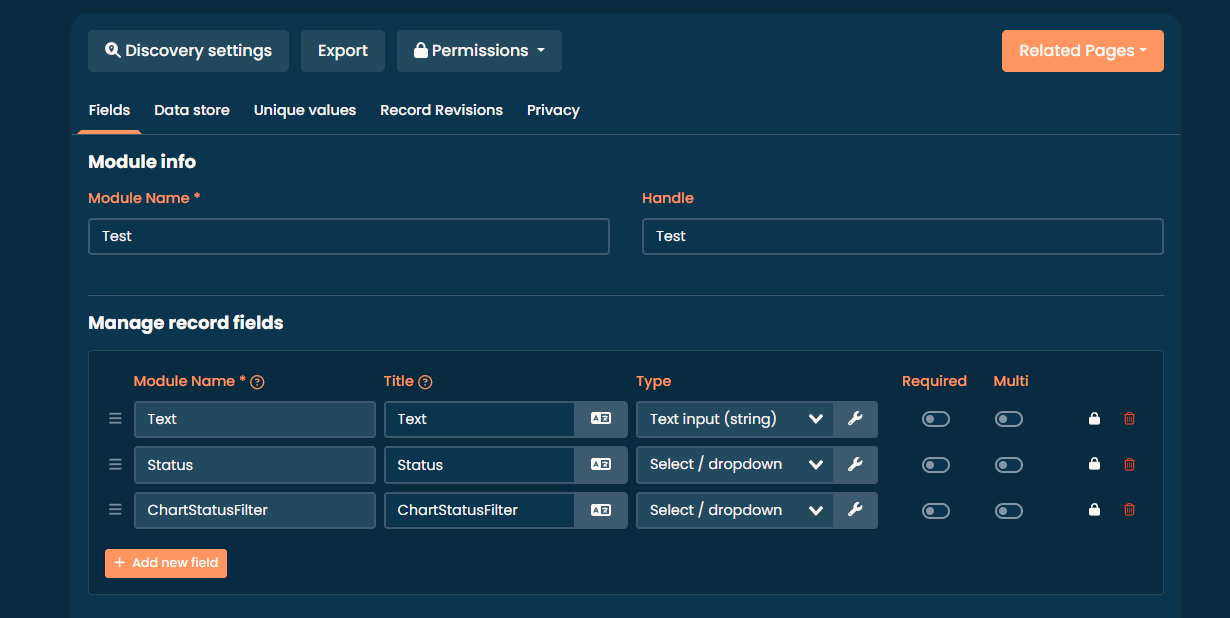This screenshot has height=618, width=1230.
Task: Click the Manage record fields heading
Action: (x=186, y=323)
